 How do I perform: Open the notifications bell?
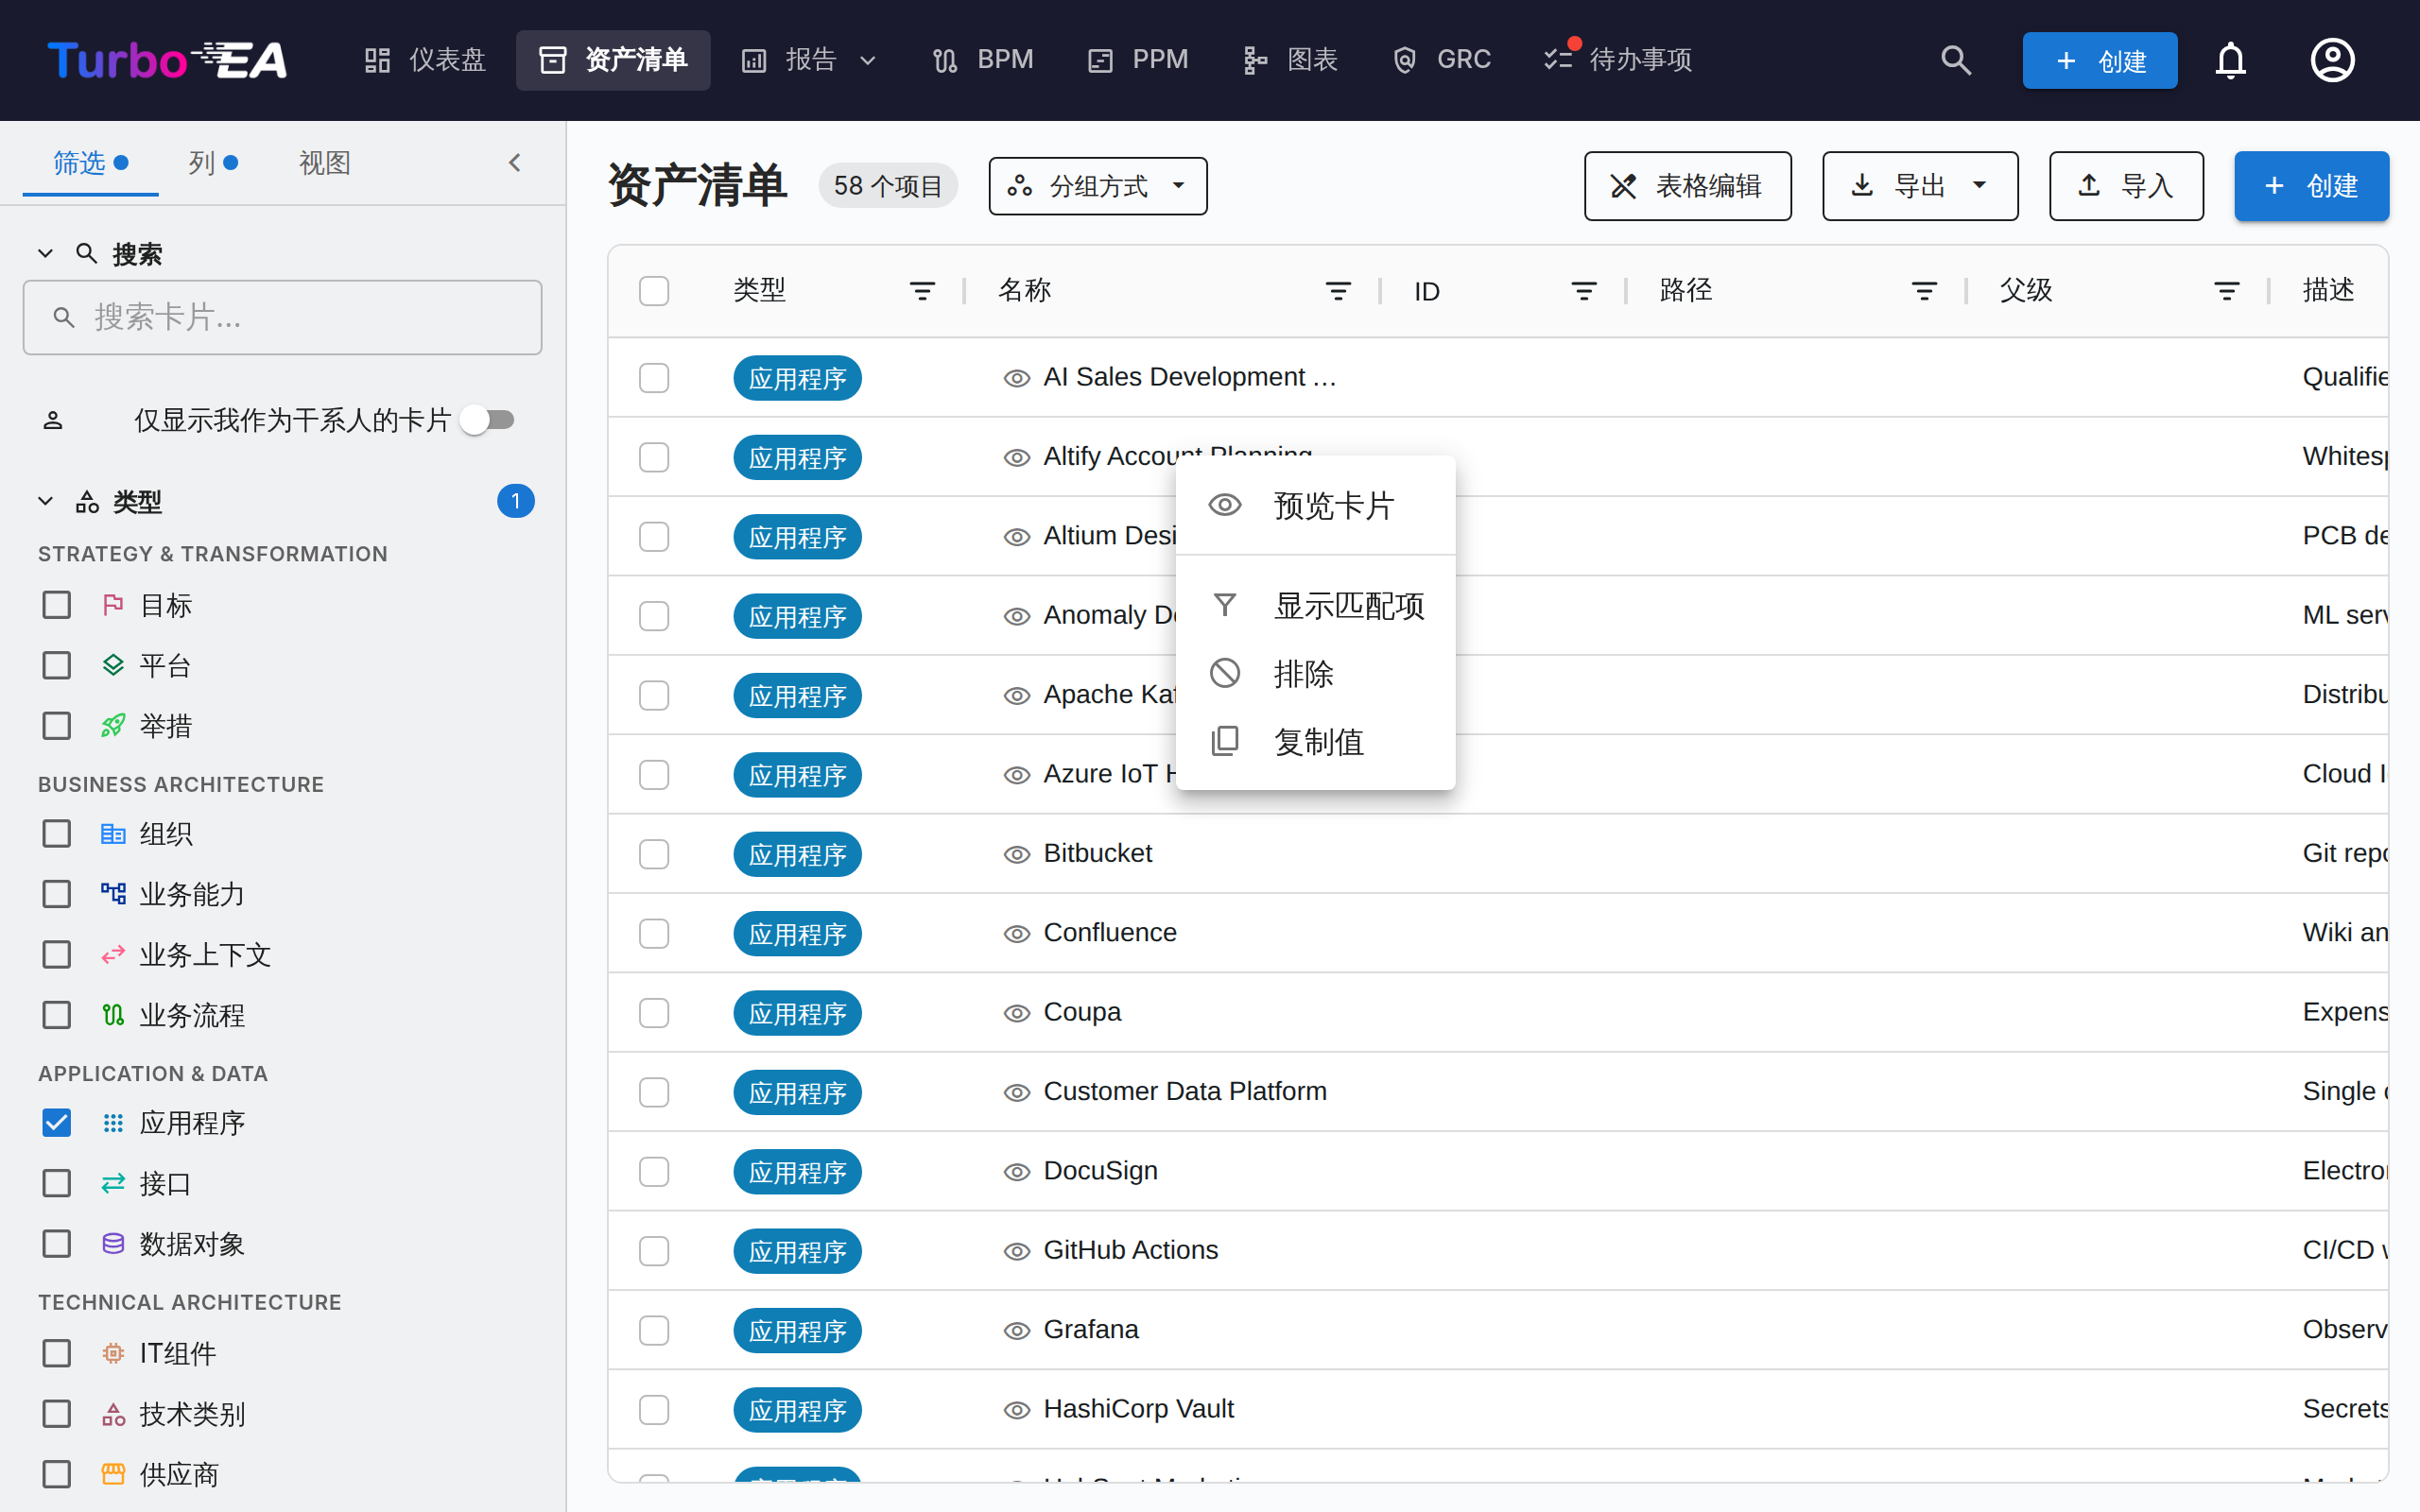[x=2231, y=60]
